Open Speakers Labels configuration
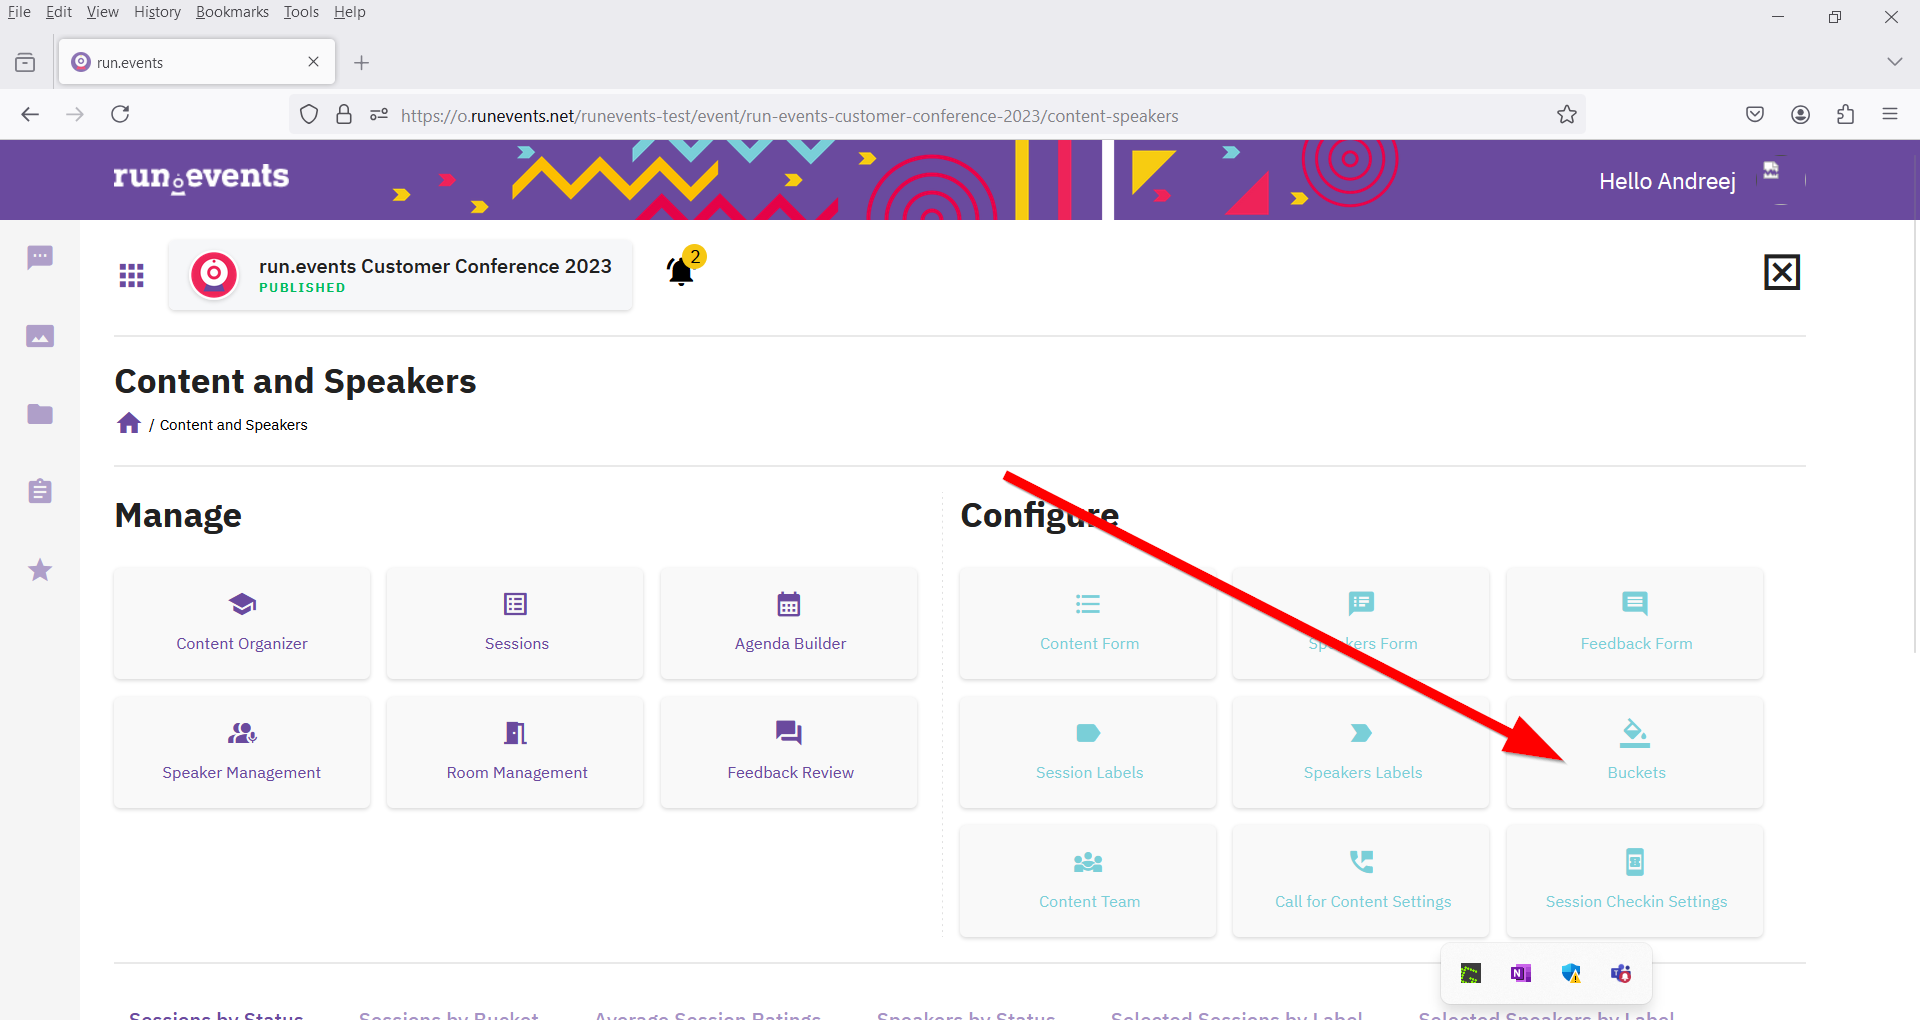The image size is (1920, 1020). coord(1361,752)
